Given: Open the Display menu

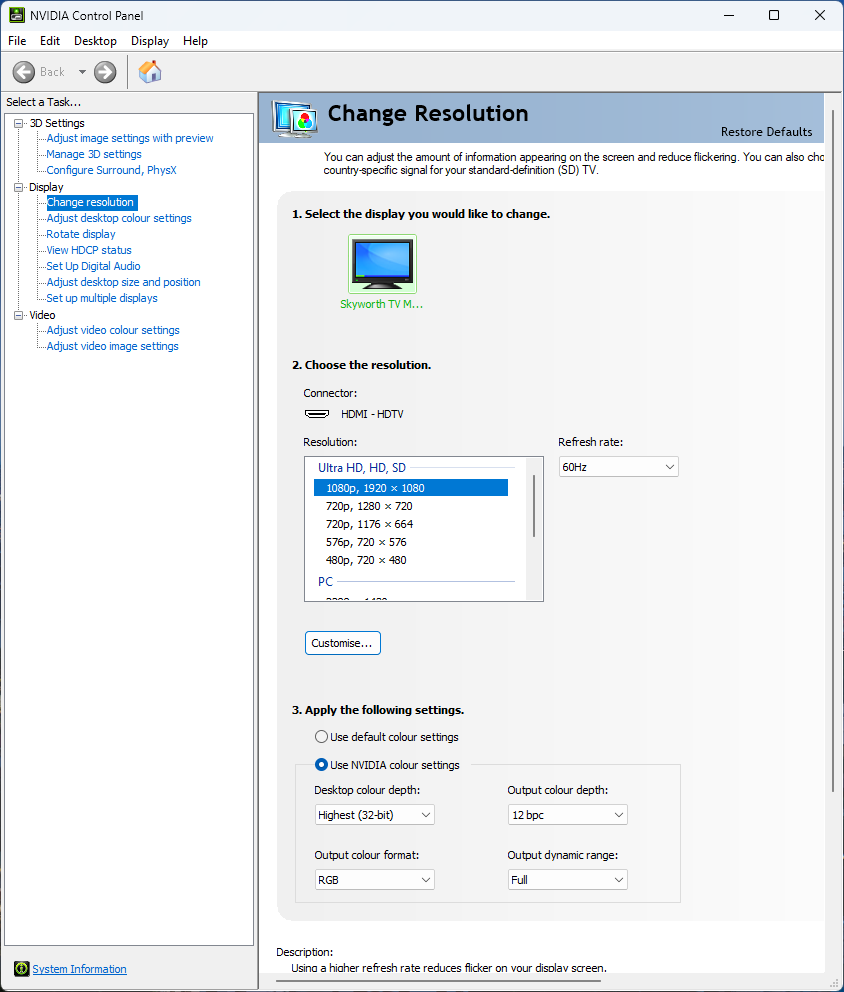Looking at the screenshot, I should 150,40.
